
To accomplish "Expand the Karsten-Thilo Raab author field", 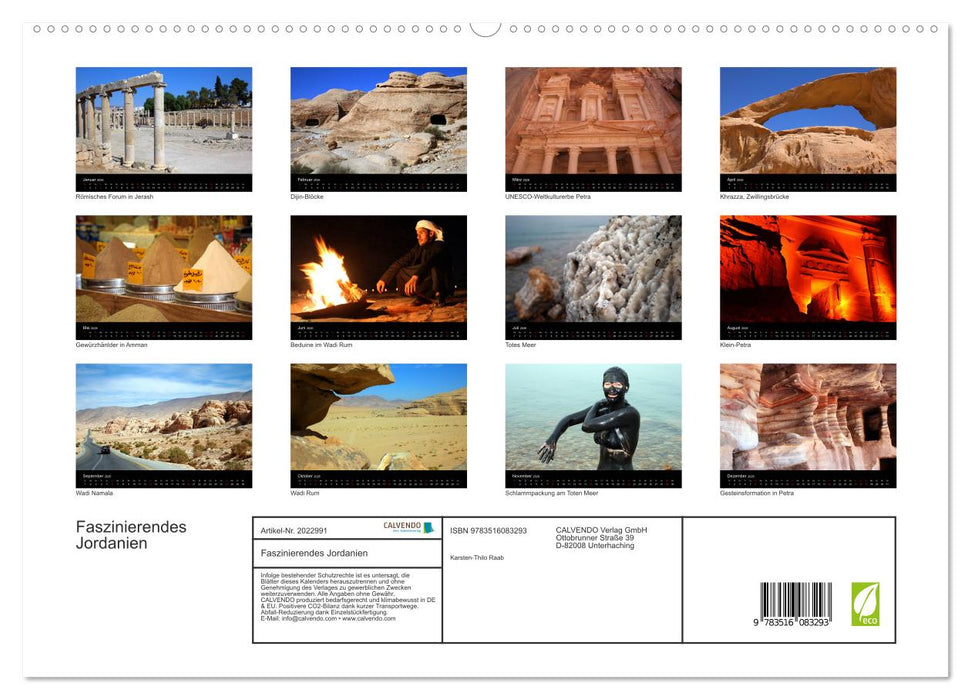I will pos(476,559).
